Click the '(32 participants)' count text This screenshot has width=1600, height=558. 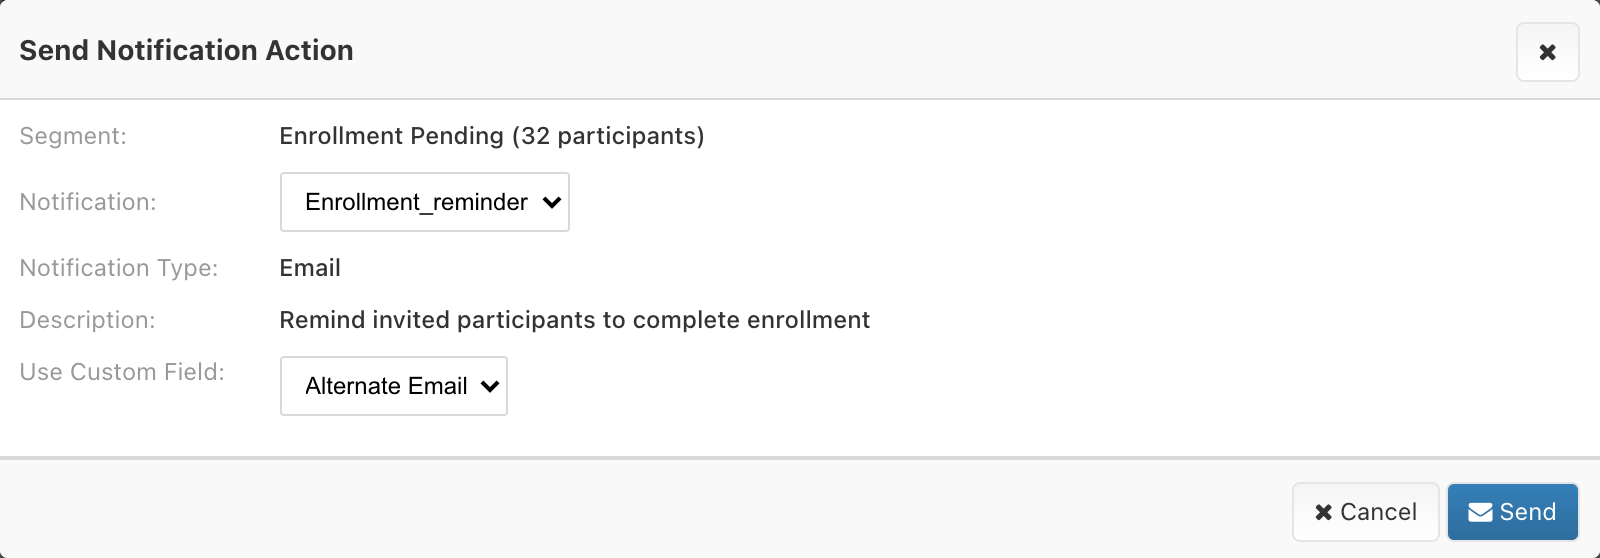point(608,136)
